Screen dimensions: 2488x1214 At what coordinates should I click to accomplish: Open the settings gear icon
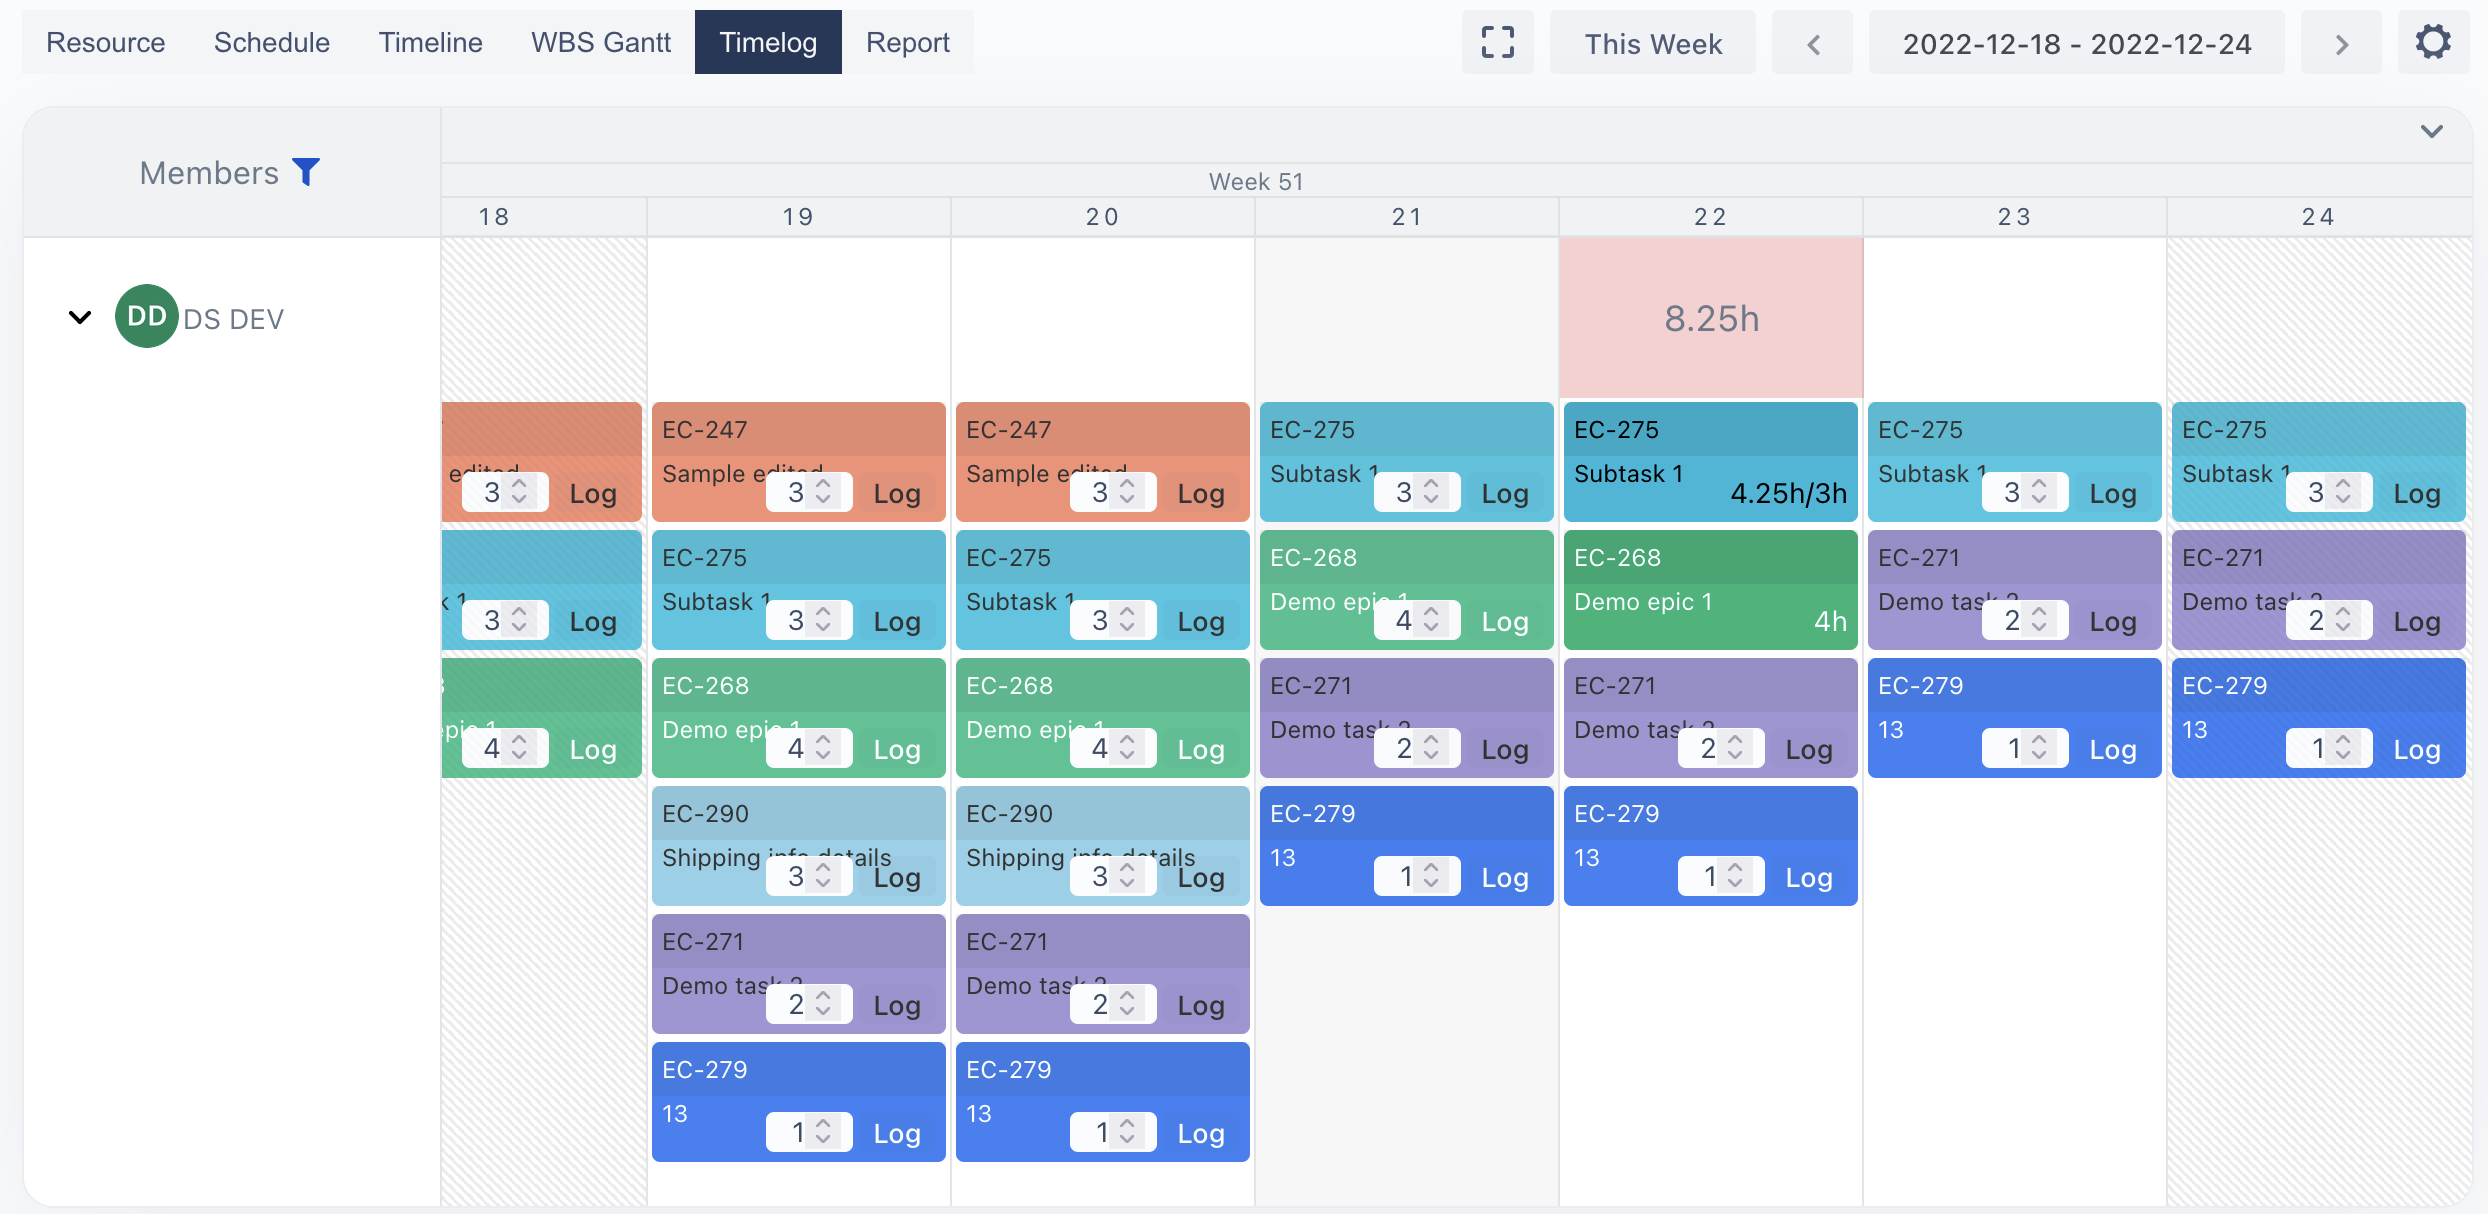pyautogui.click(x=2433, y=43)
